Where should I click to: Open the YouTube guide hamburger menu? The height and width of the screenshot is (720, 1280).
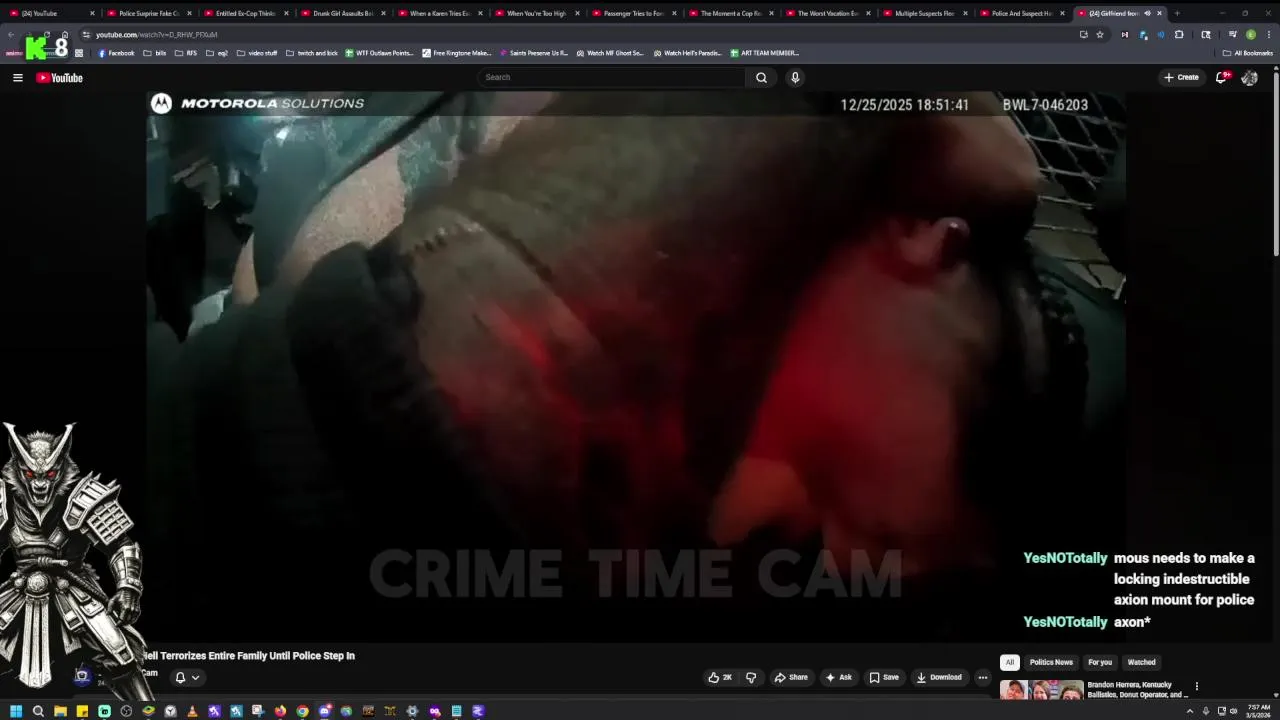(x=17, y=77)
